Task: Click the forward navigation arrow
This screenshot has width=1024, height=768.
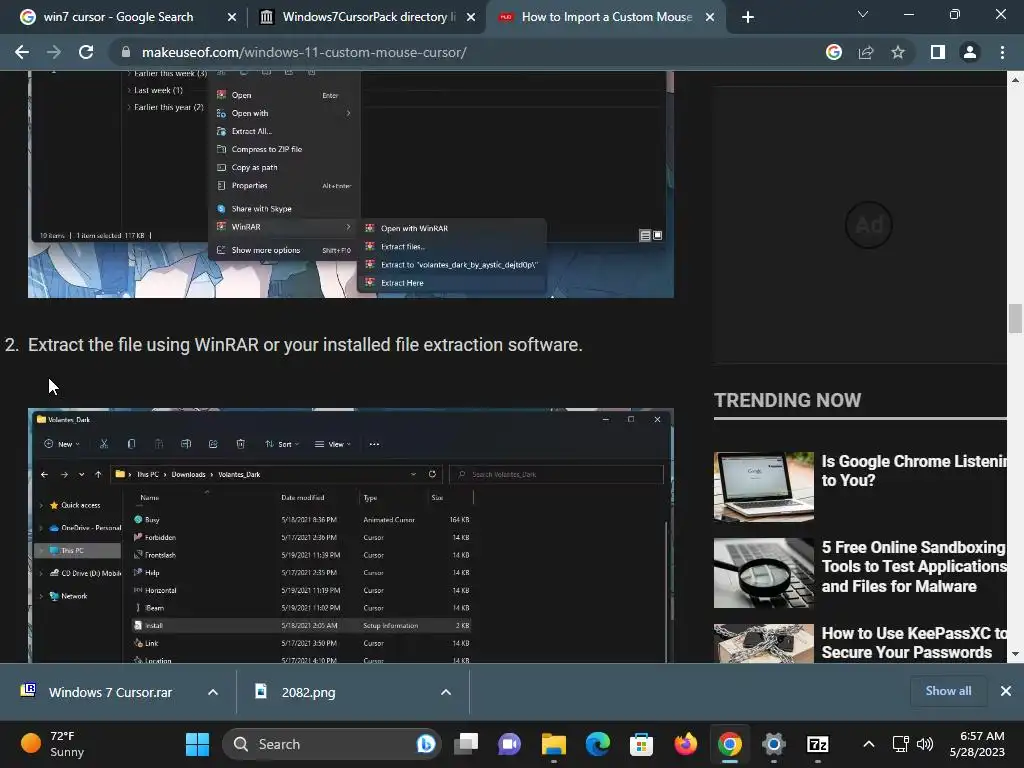Action: pos(54,52)
